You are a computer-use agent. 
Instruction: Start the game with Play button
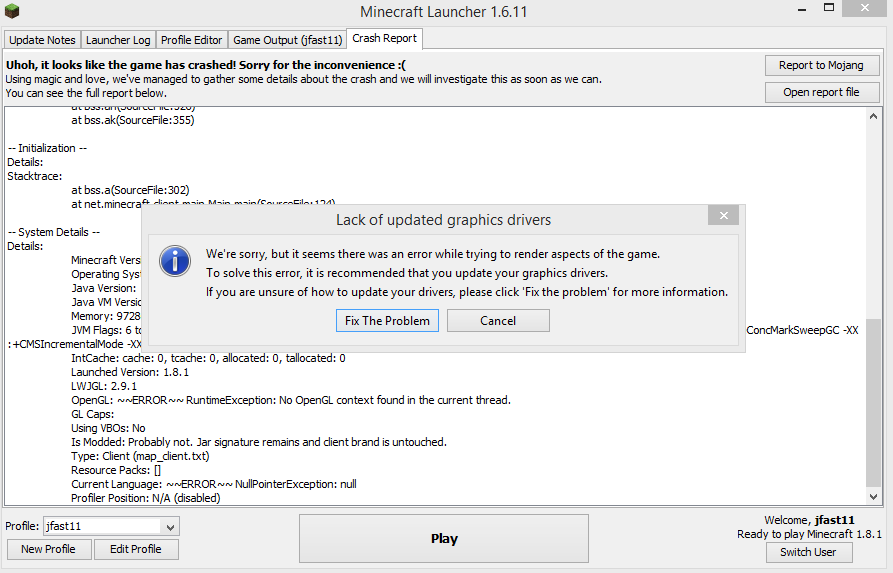(444, 539)
